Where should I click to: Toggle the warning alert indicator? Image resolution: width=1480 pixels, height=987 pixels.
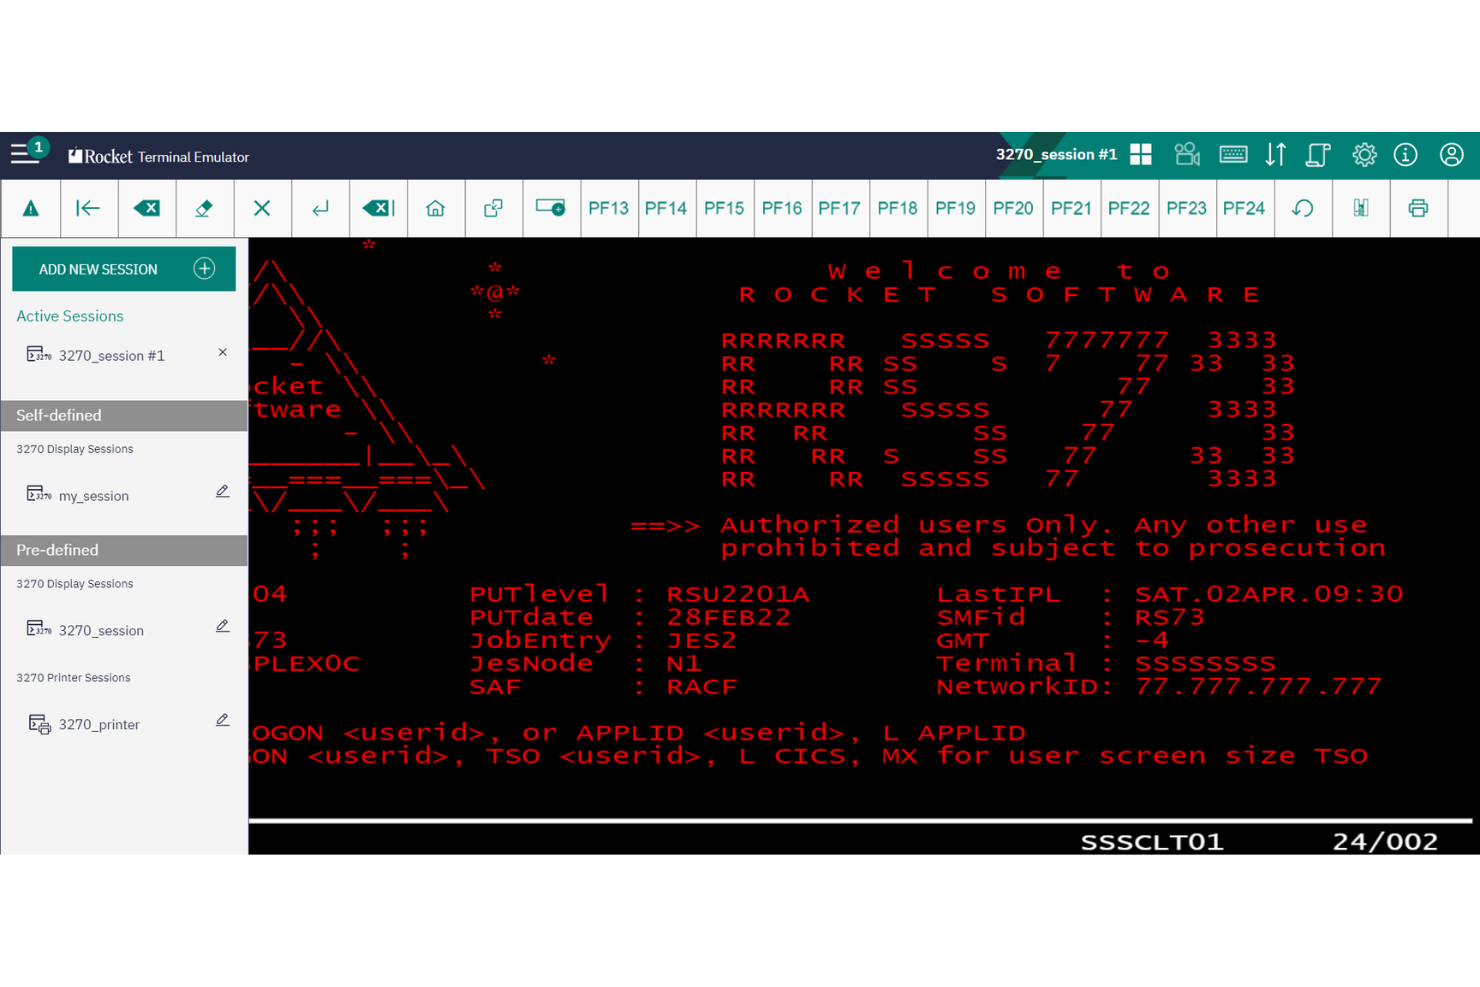coord(31,208)
